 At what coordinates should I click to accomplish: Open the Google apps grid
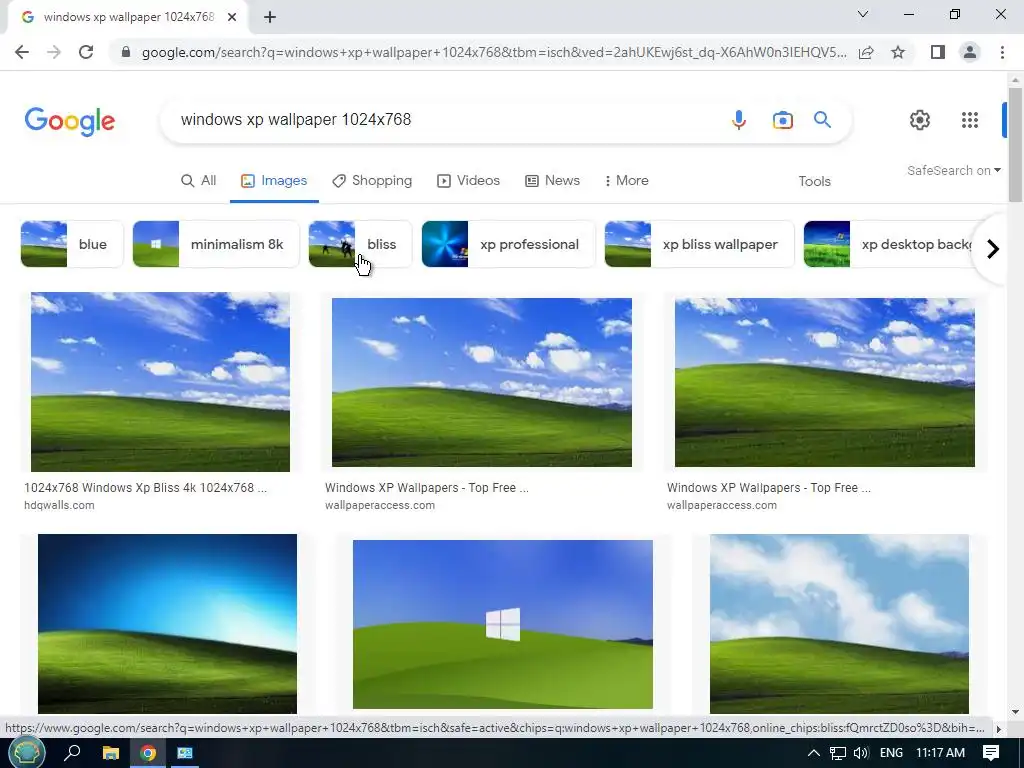[970, 120]
